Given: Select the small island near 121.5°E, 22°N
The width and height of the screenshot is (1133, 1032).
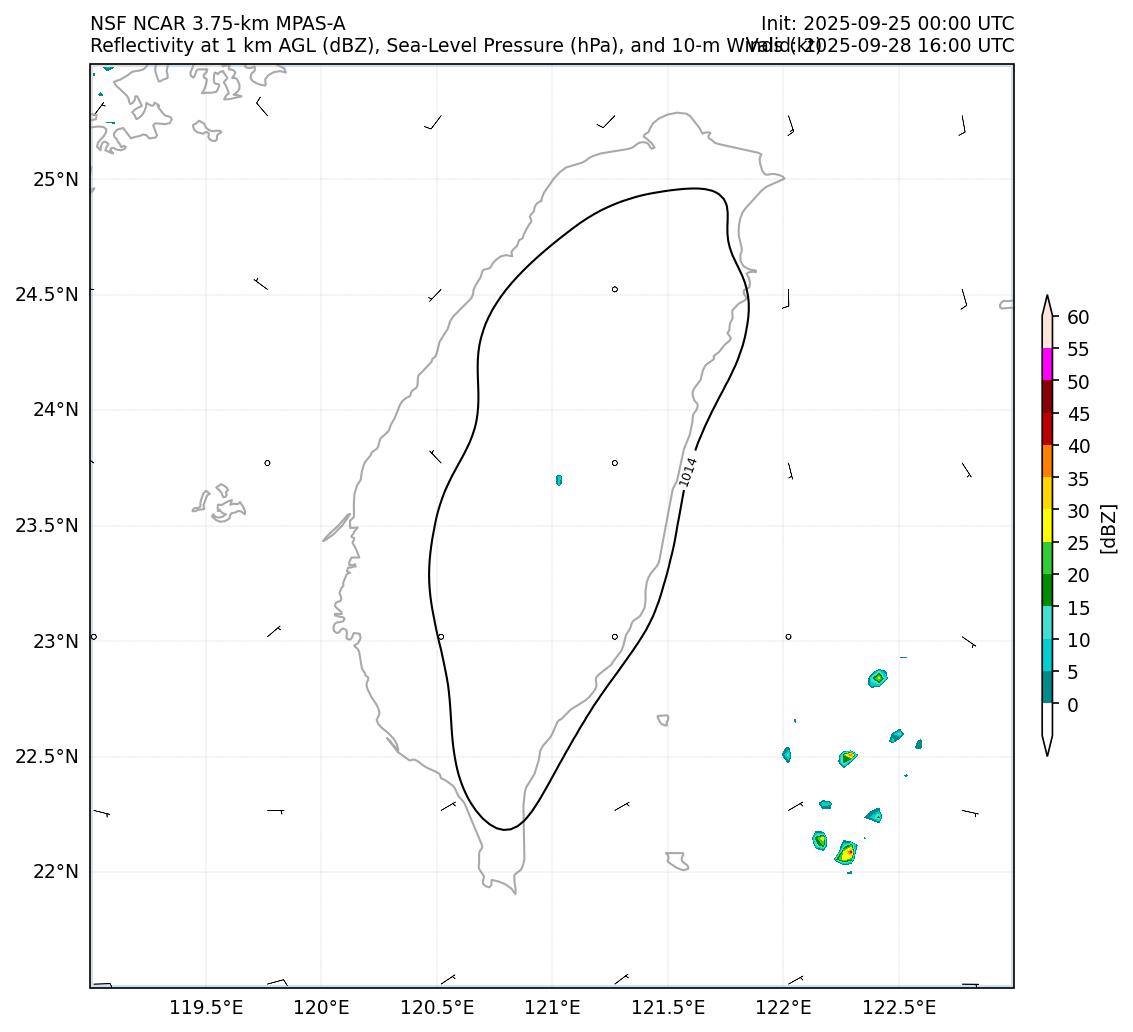Looking at the screenshot, I should pos(677,860).
